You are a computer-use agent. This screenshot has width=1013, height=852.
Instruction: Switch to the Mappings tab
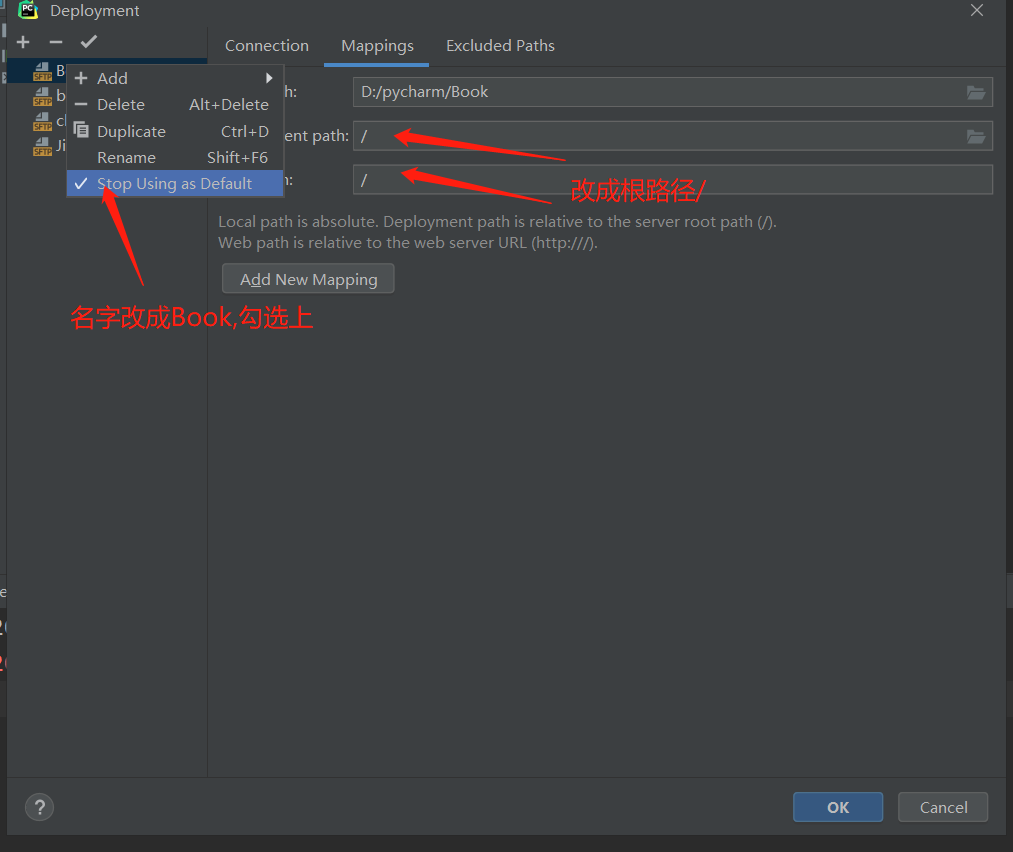coord(377,46)
